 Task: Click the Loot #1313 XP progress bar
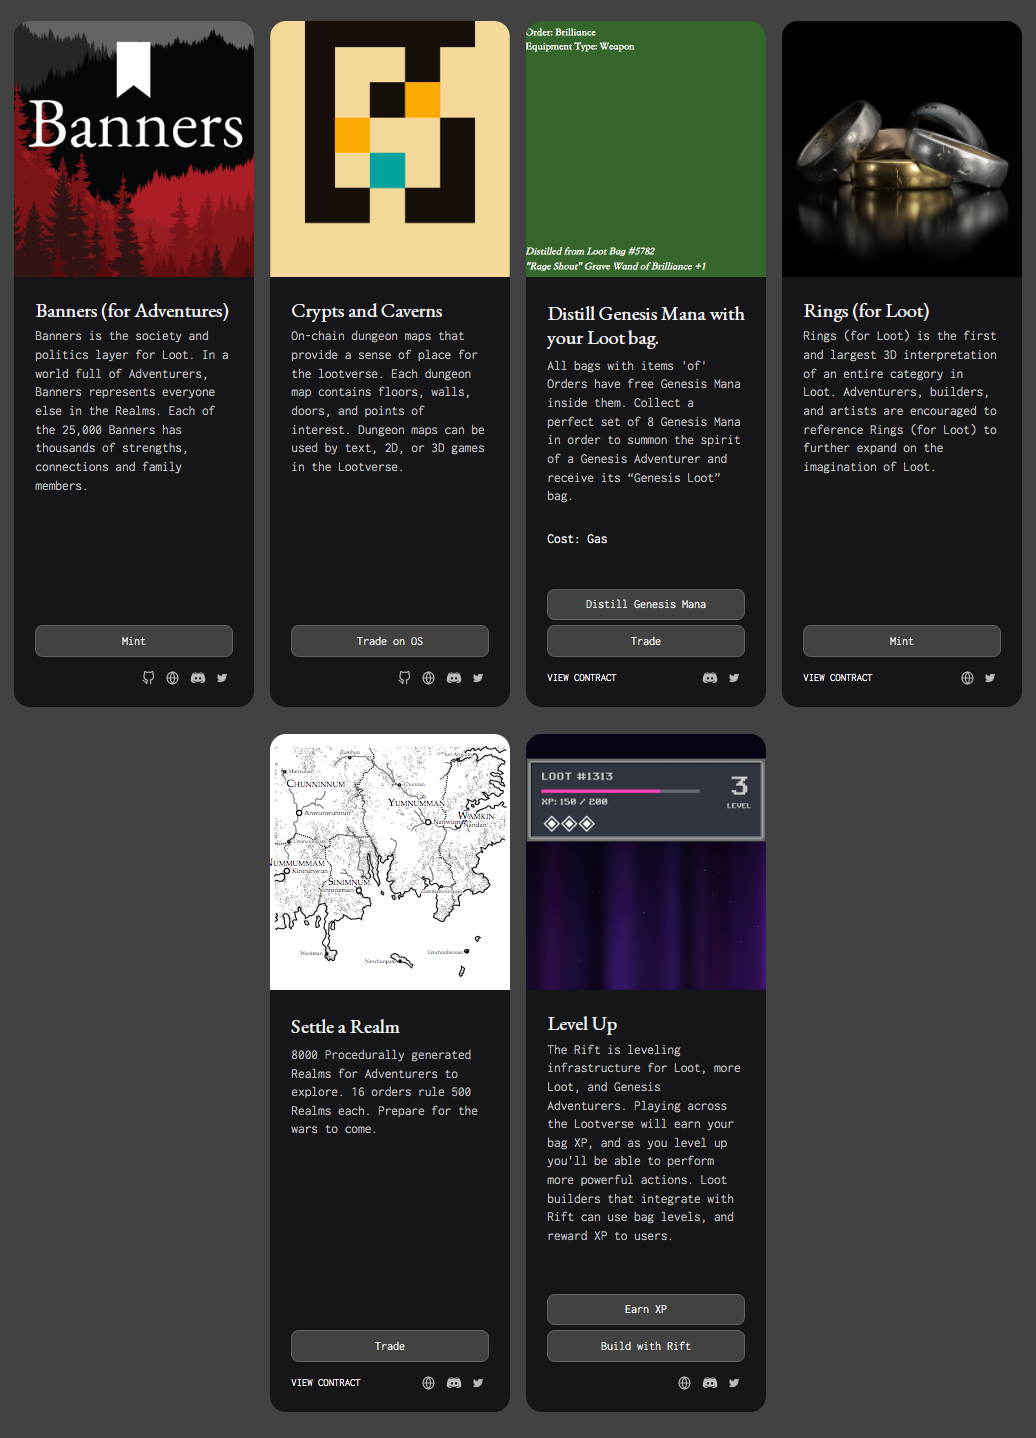coord(620,791)
